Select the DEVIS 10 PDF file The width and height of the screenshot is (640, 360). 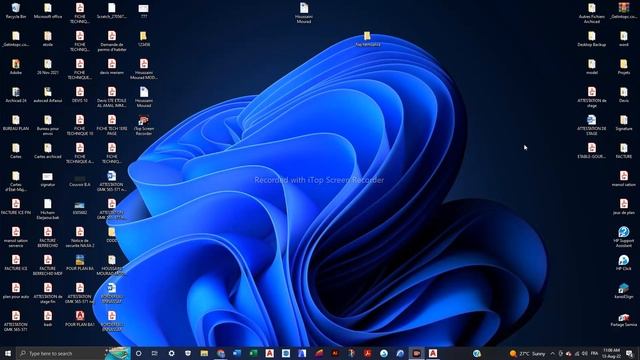tap(80, 95)
